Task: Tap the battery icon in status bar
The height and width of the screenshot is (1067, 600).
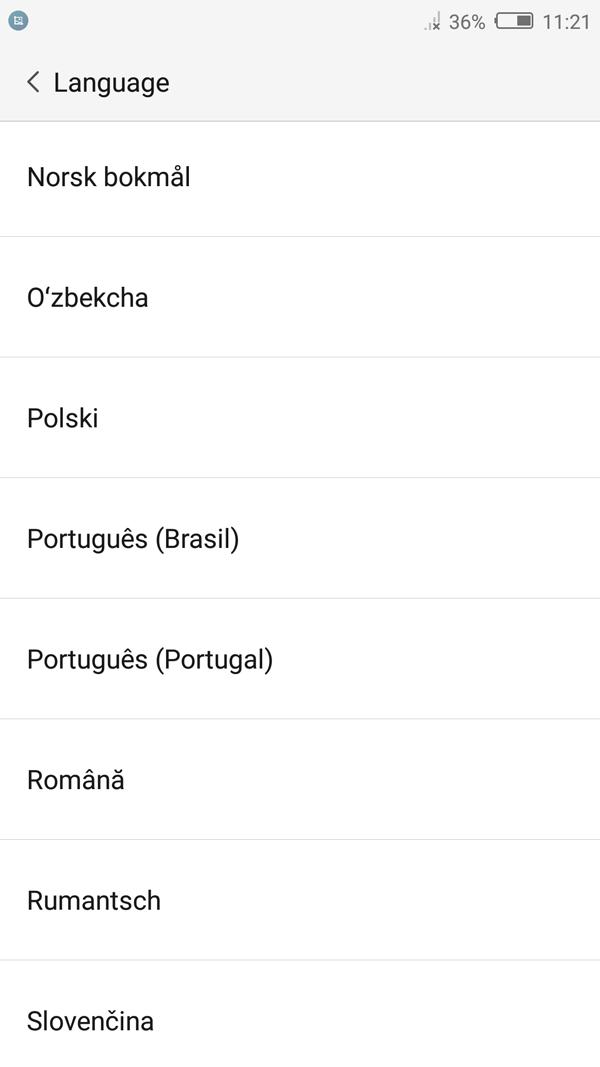Action: [x=514, y=21]
